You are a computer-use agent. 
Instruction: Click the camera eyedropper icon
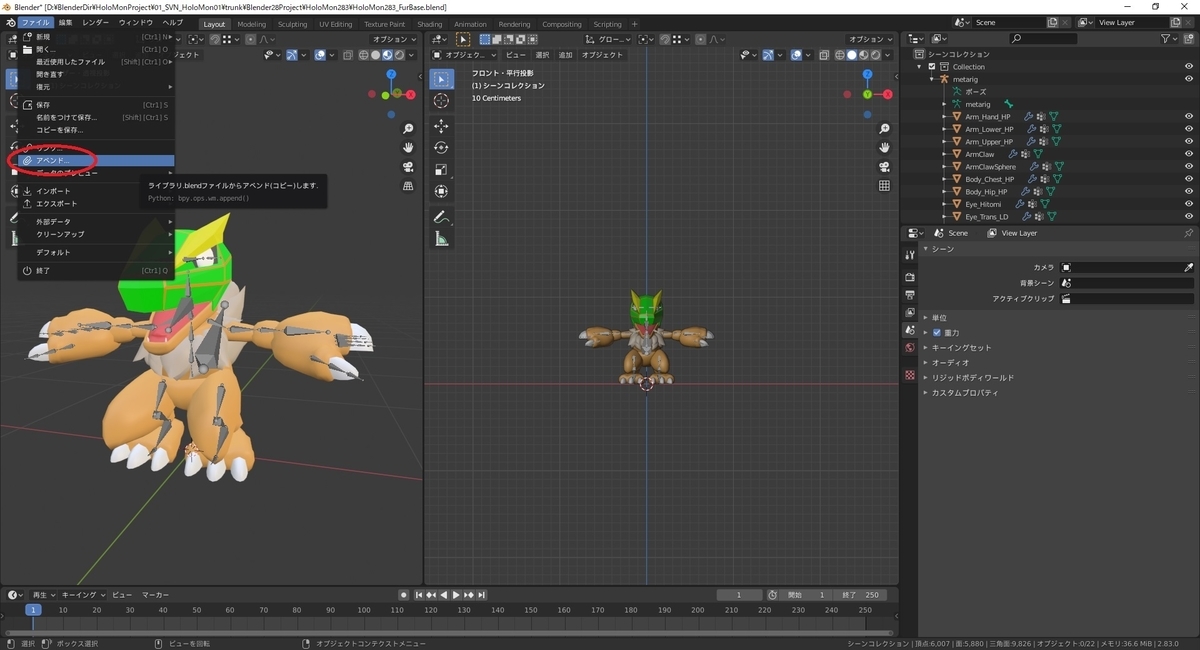(1189, 268)
